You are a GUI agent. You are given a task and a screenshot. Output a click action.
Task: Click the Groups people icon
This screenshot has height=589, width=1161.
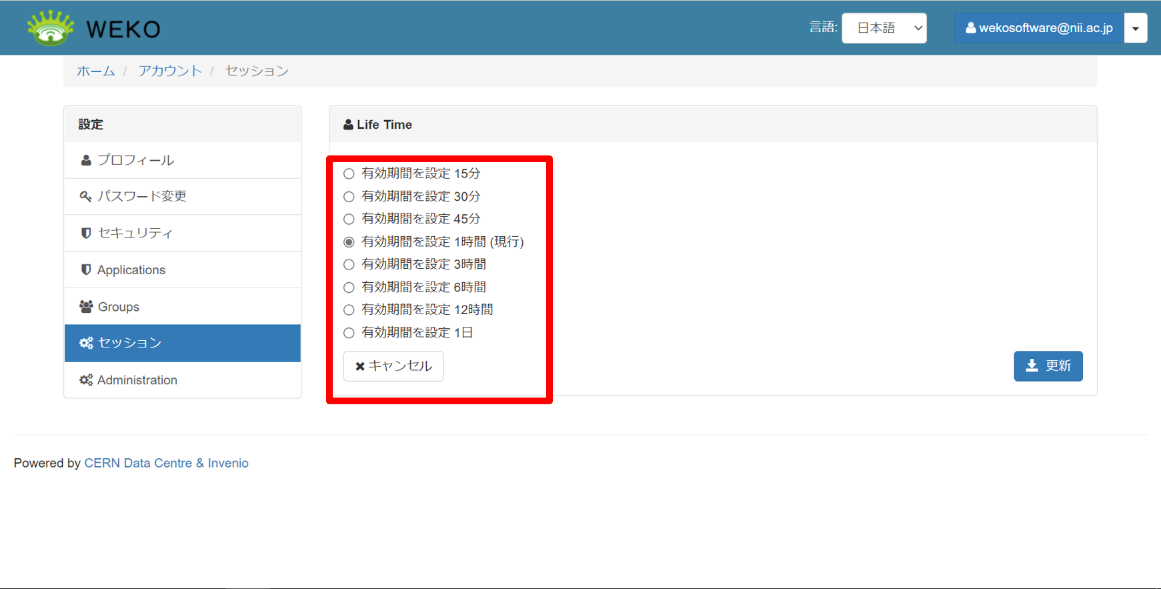[x=86, y=307]
